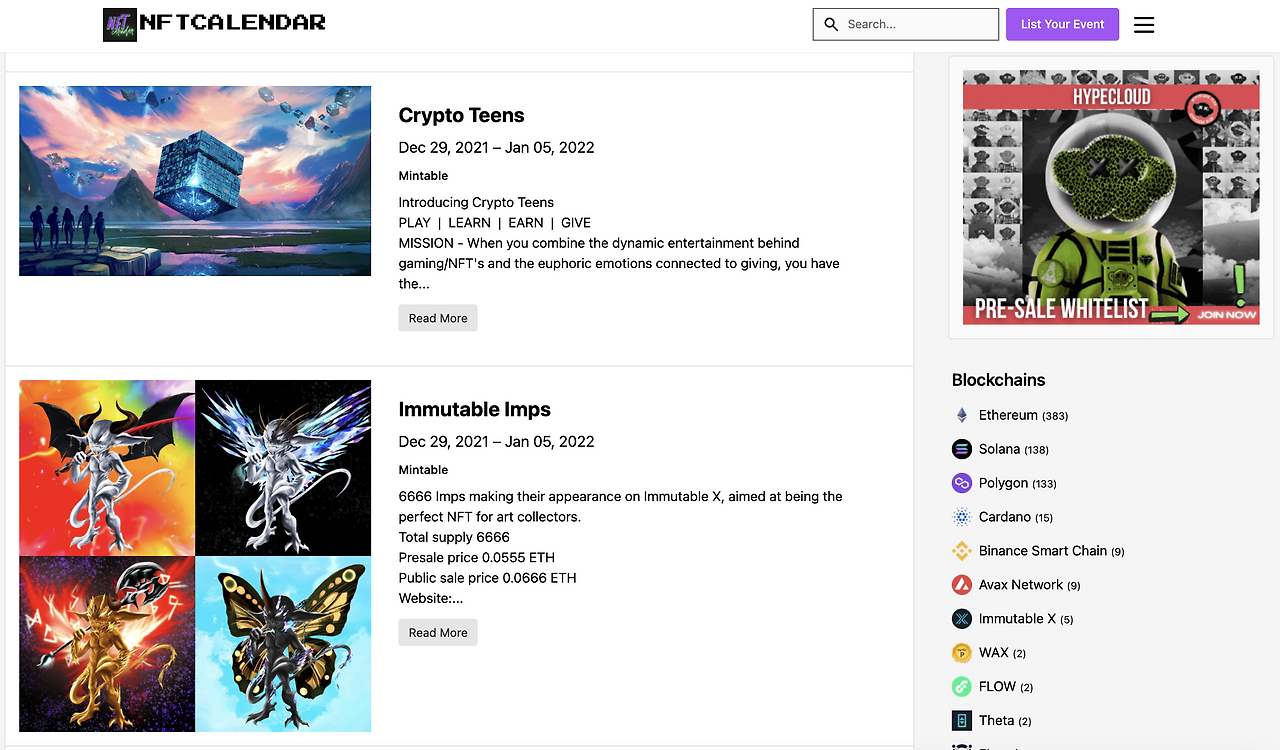
Task: Open the Immutable Imps thumbnail image
Action: point(195,556)
